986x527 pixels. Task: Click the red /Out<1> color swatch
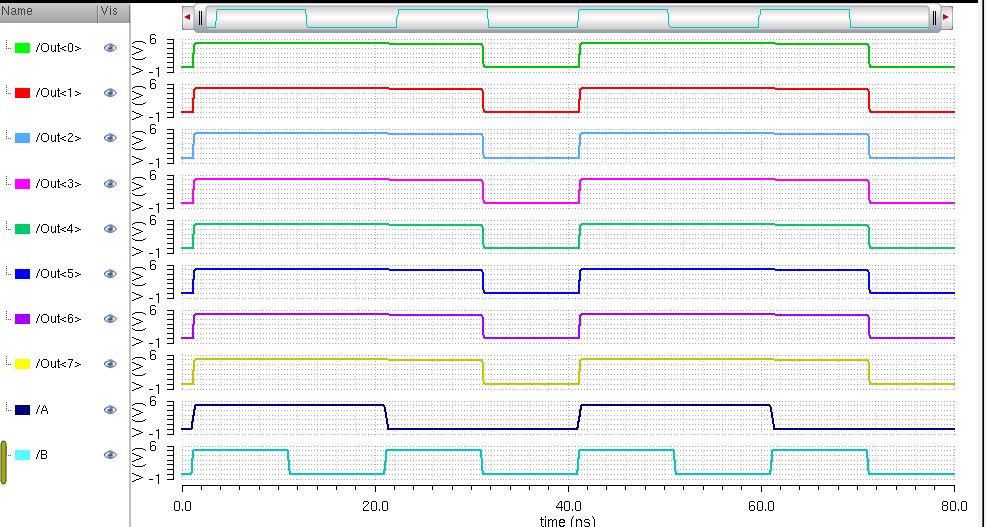[23, 93]
